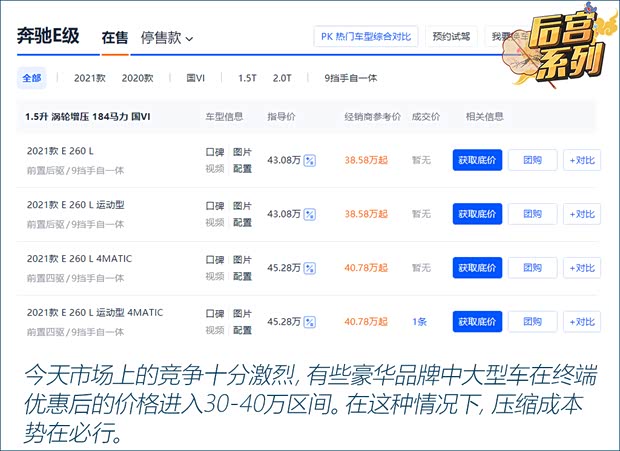620x451 pixels.
Task: Expand the 停售款 dropdown
Action: tap(166, 38)
